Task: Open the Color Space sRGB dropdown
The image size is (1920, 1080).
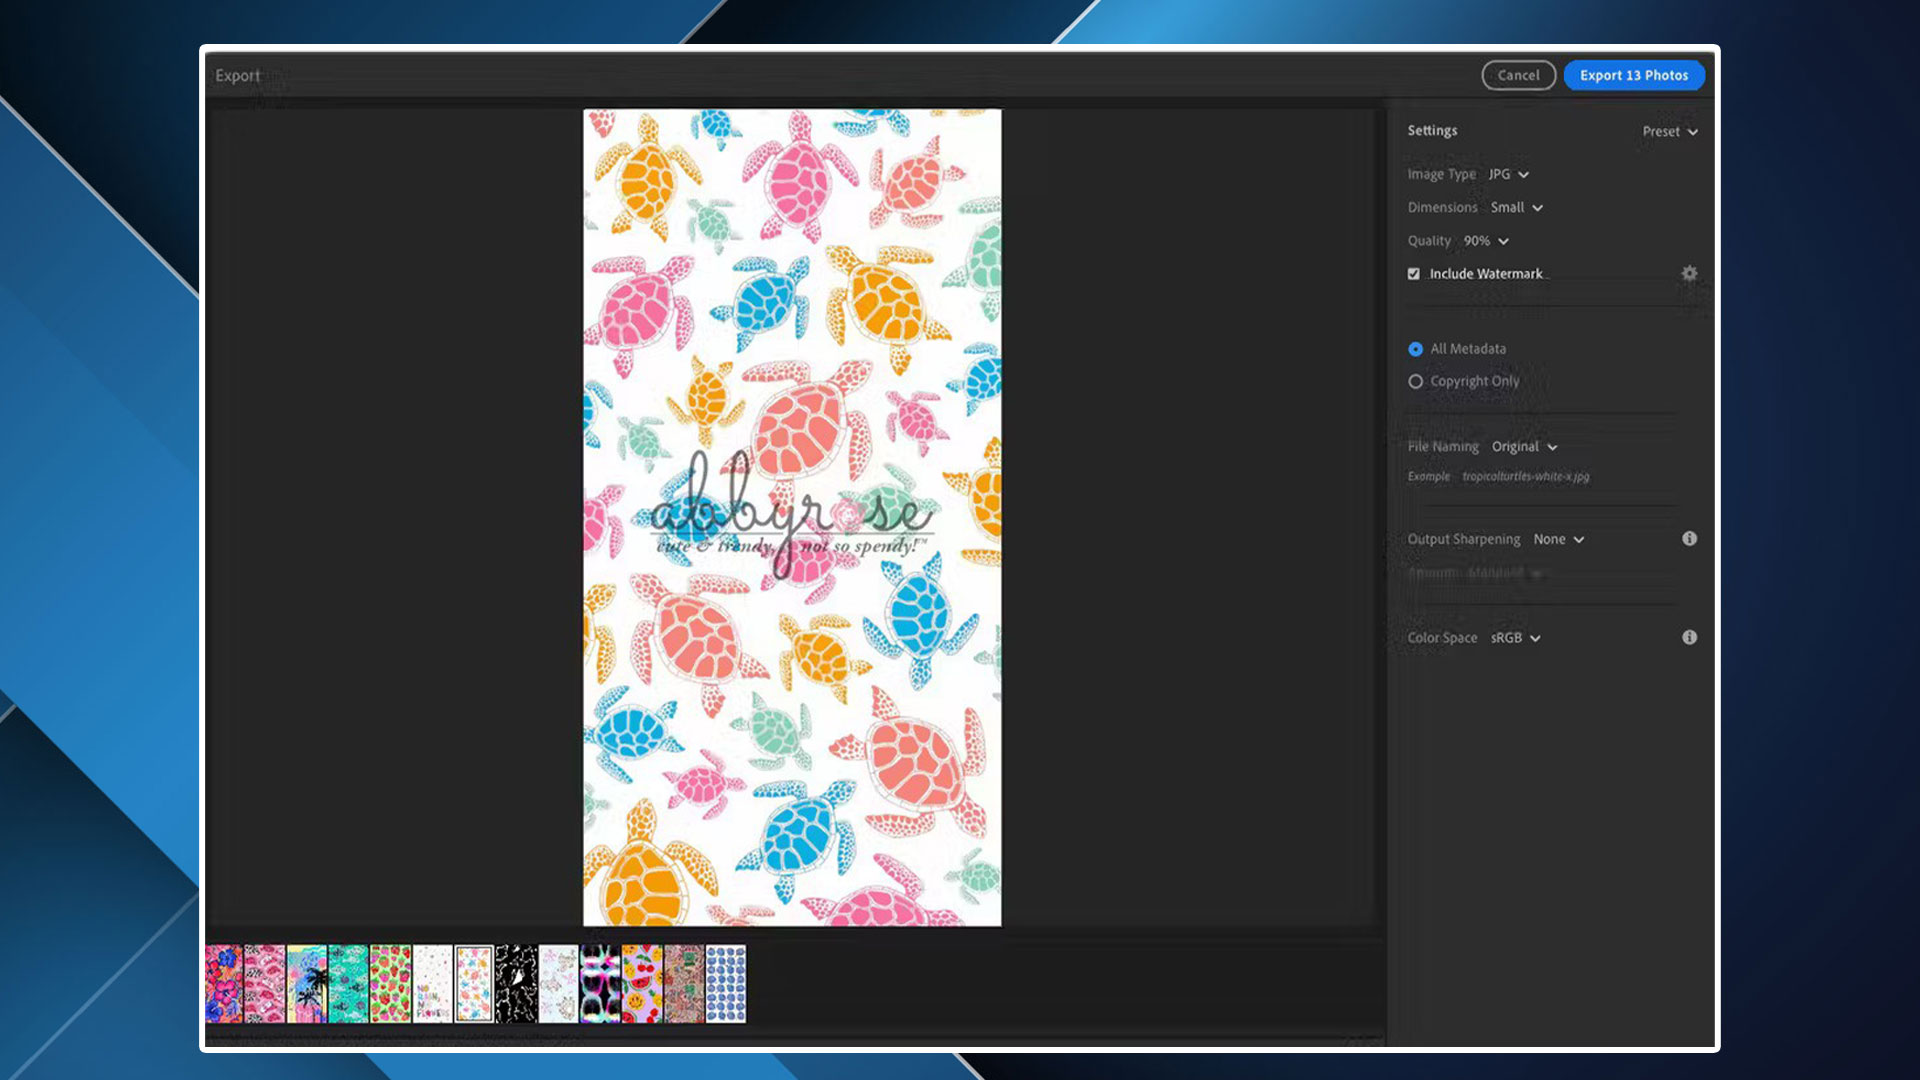Action: point(1515,638)
